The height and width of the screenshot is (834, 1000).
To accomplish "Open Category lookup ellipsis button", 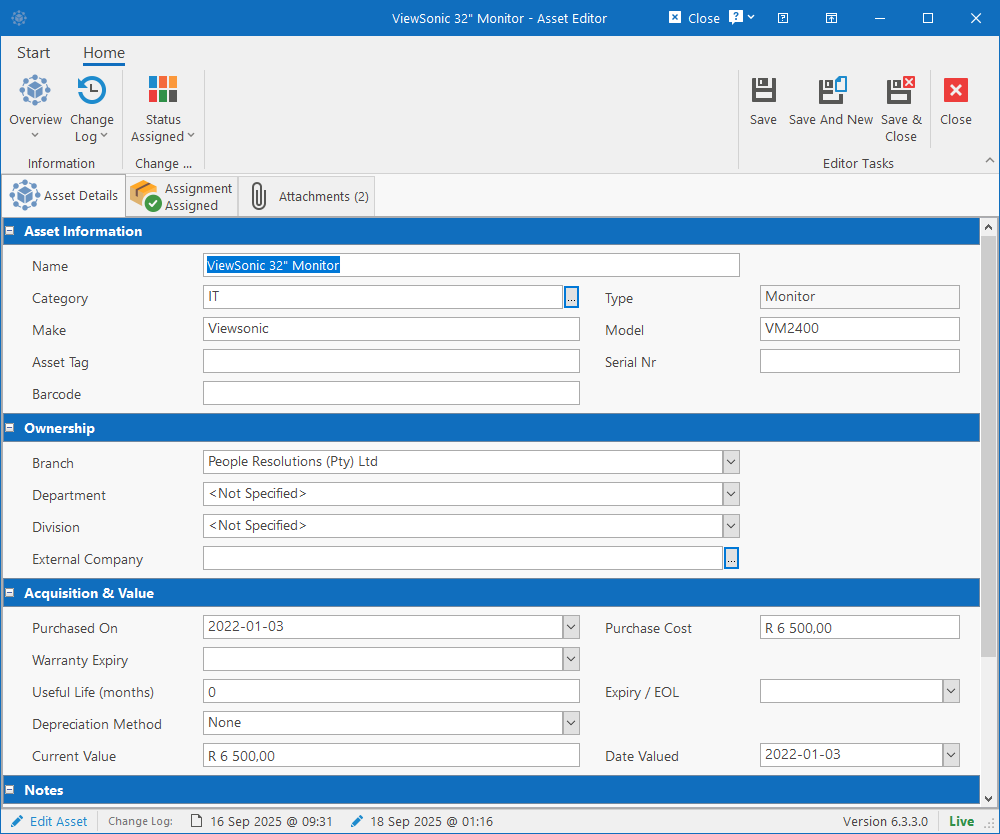I will click(x=571, y=297).
